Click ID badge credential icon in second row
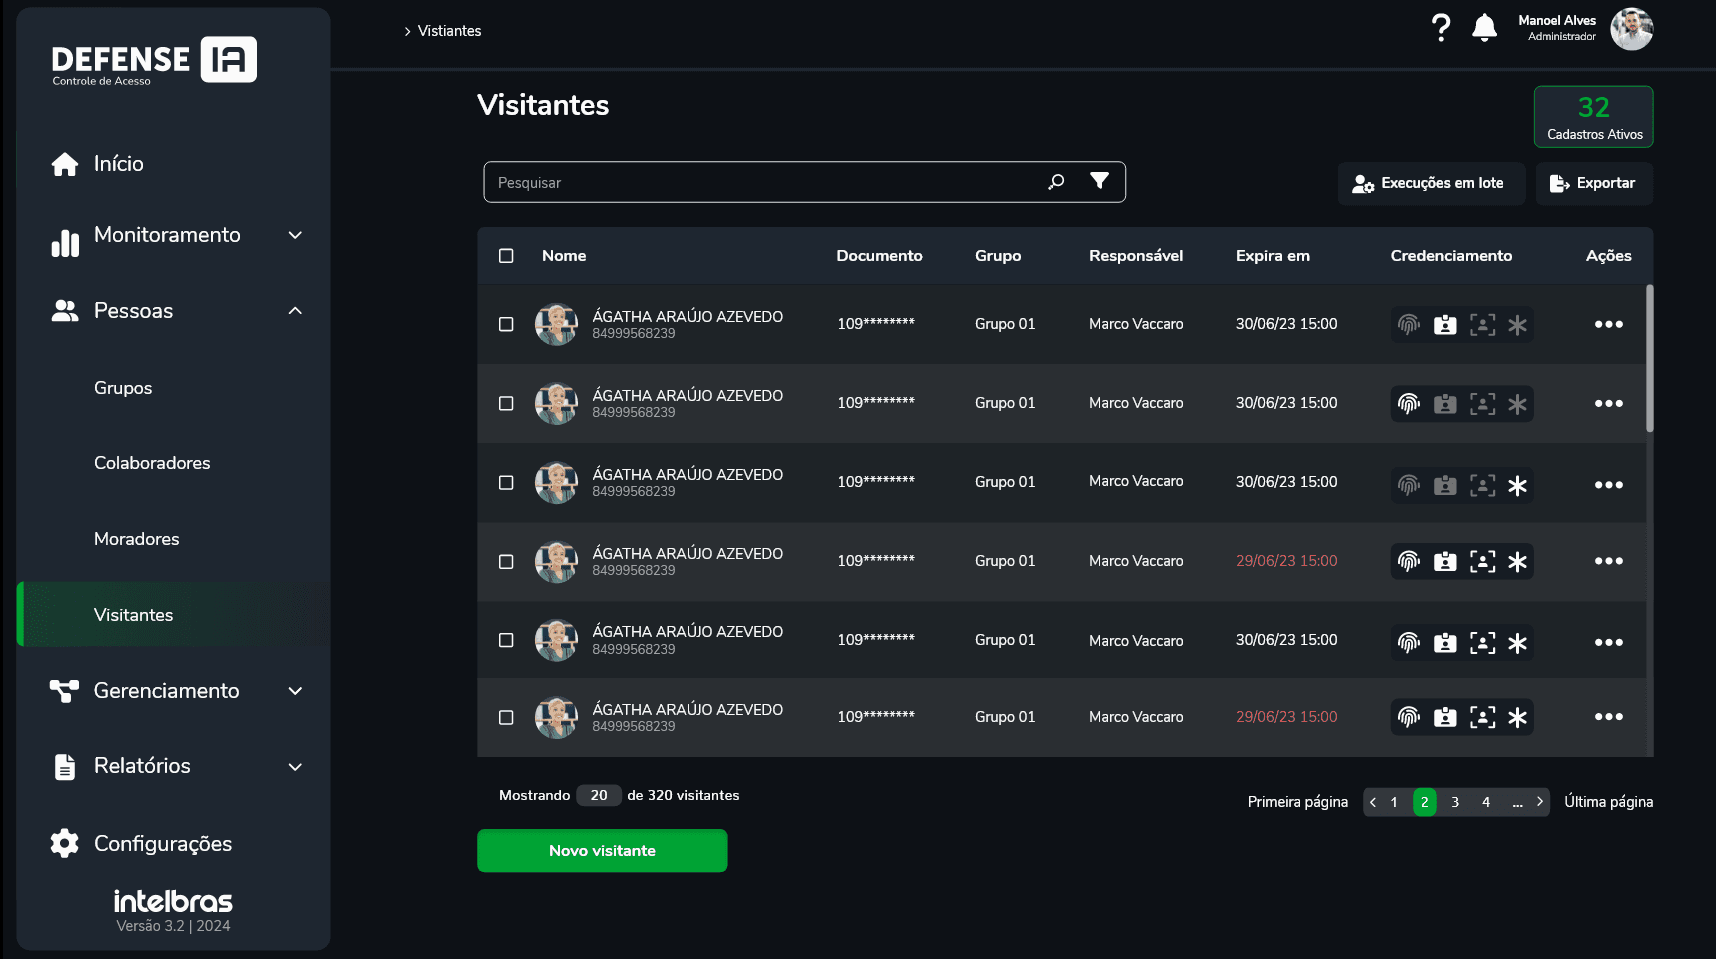1716x959 pixels. (x=1445, y=404)
